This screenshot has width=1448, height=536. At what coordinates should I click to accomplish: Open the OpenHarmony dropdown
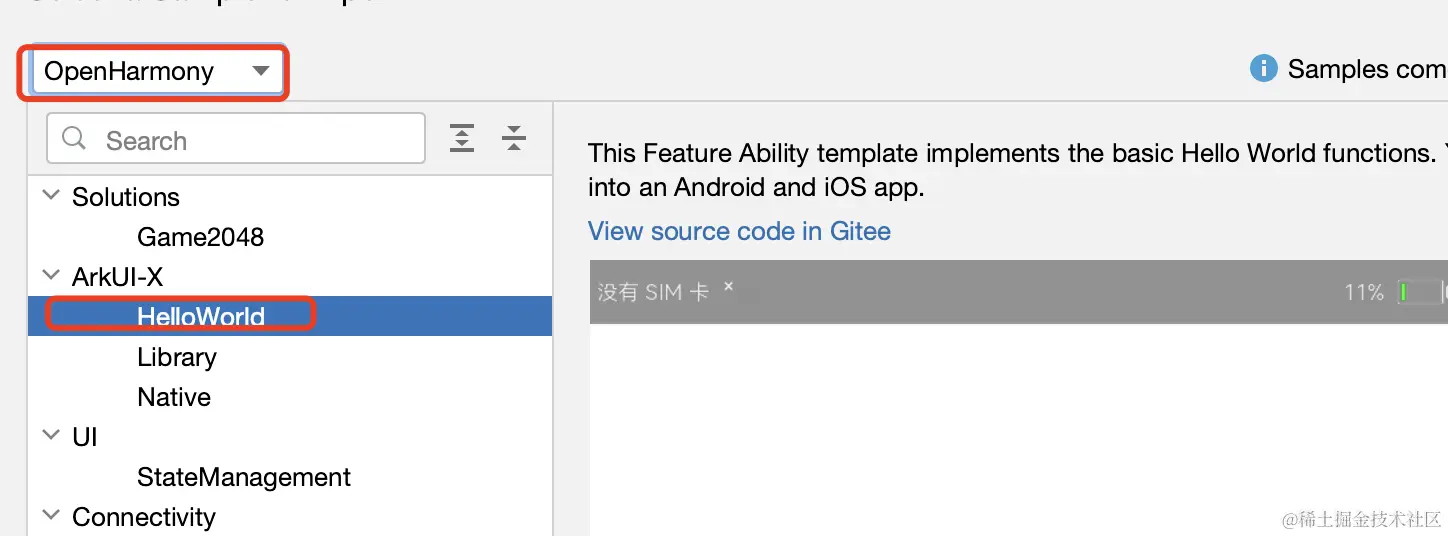[155, 71]
